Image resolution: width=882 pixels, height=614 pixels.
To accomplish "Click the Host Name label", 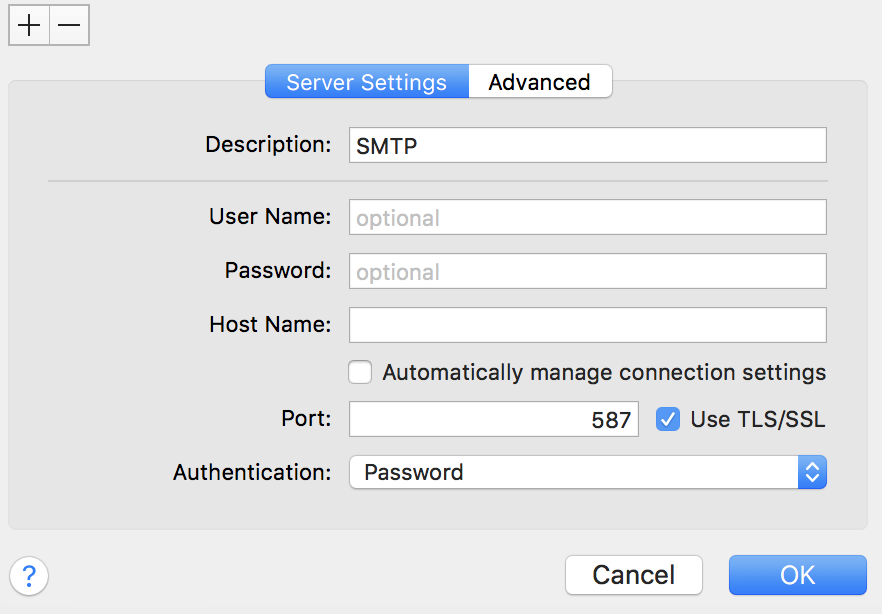I will coord(270,324).
